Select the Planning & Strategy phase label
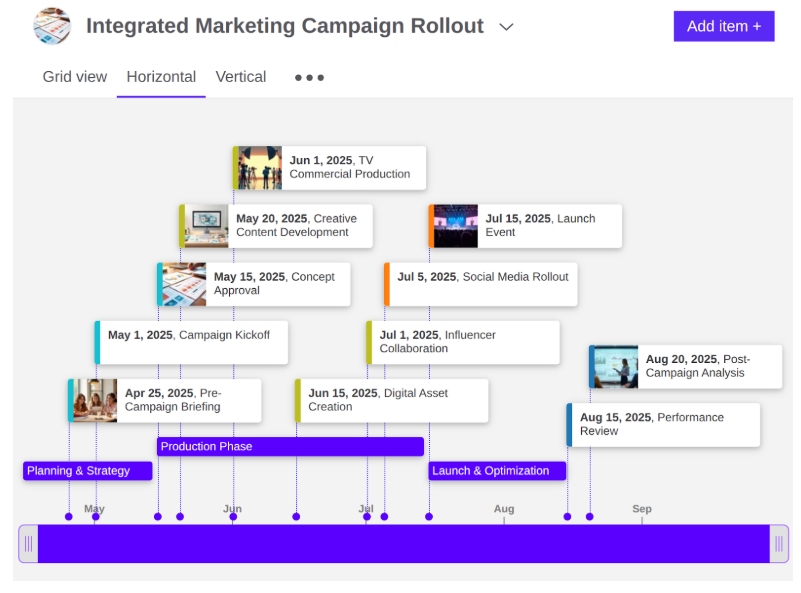The height and width of the screenshot is (593, 801). (87, 470)
